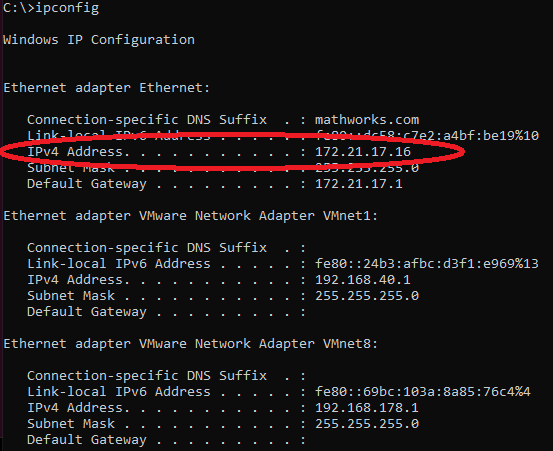
Task: Select the VMnet8 adapter header line
Action: (x=190, y=343)
